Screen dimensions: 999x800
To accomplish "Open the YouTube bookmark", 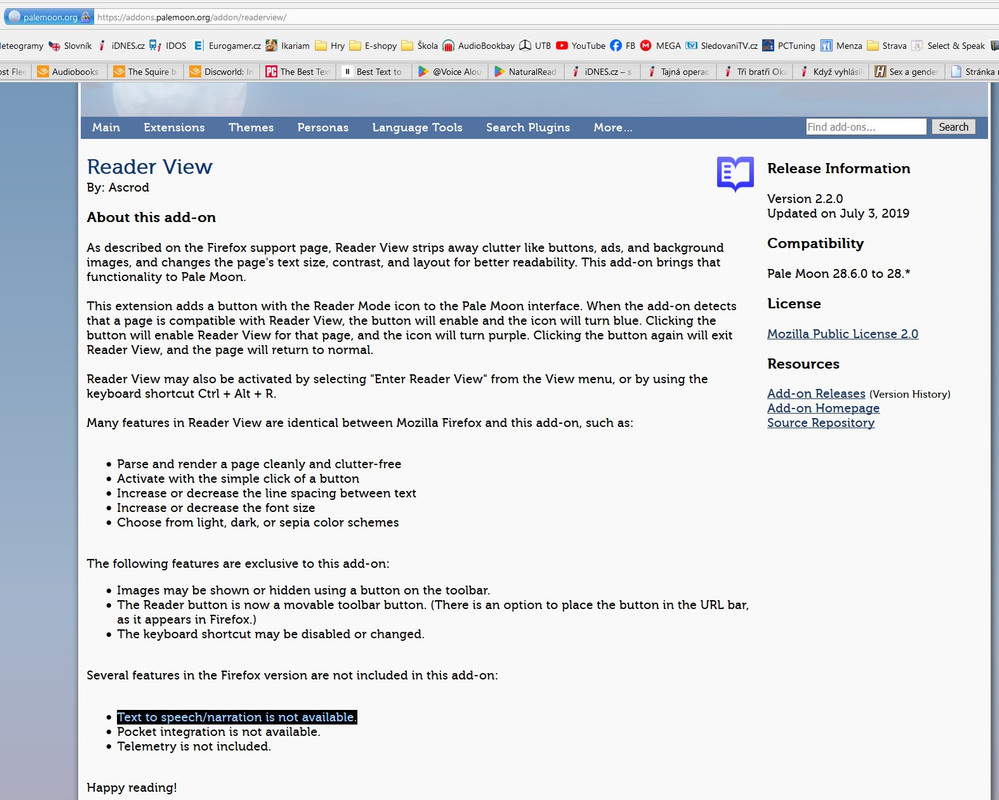I will point(580,46).
